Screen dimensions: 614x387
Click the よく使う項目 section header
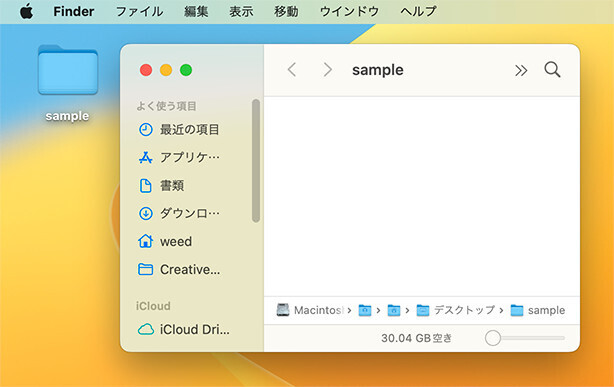[166, 106]
